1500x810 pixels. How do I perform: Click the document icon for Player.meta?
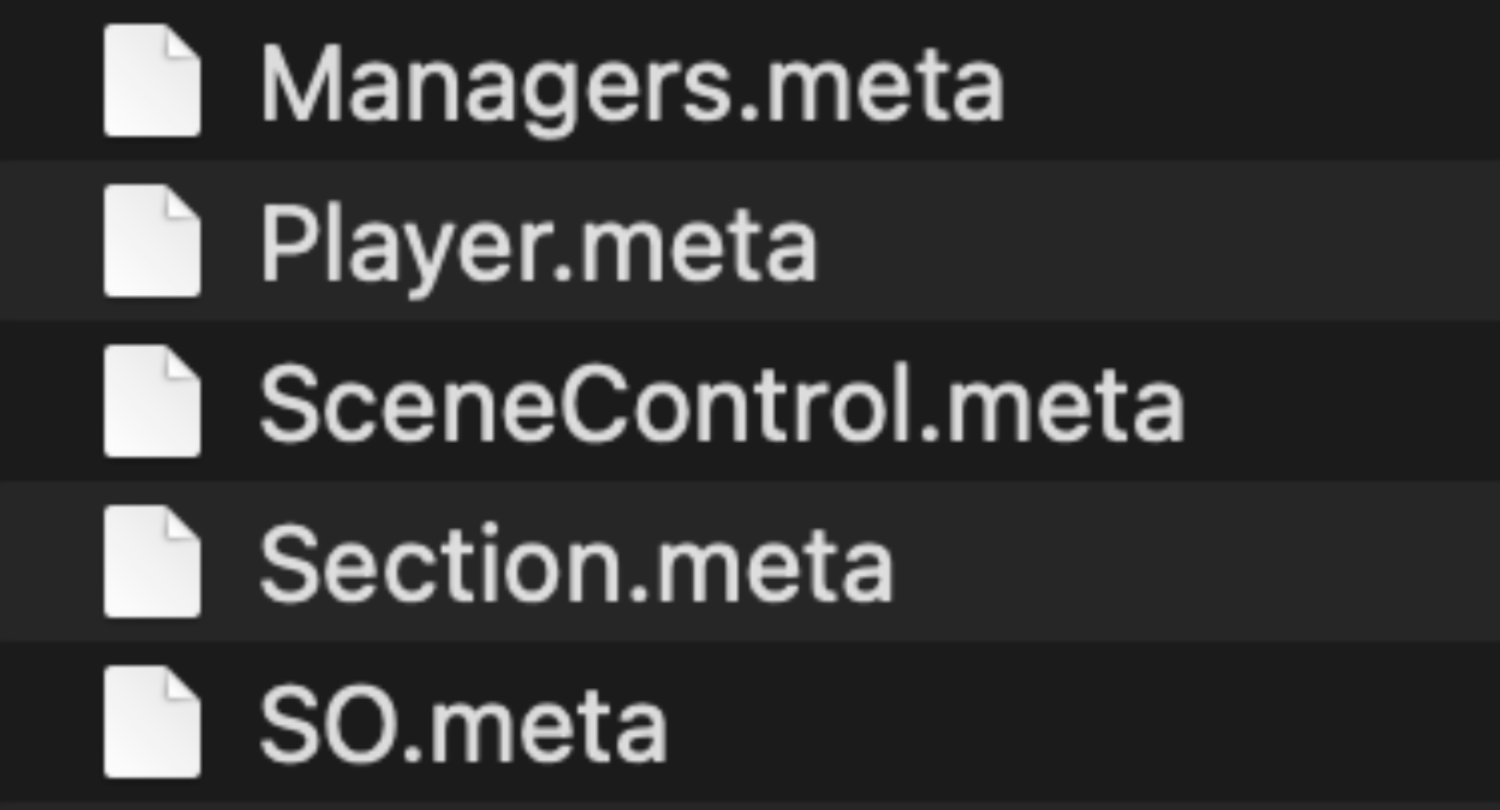(x=152, y=241)
